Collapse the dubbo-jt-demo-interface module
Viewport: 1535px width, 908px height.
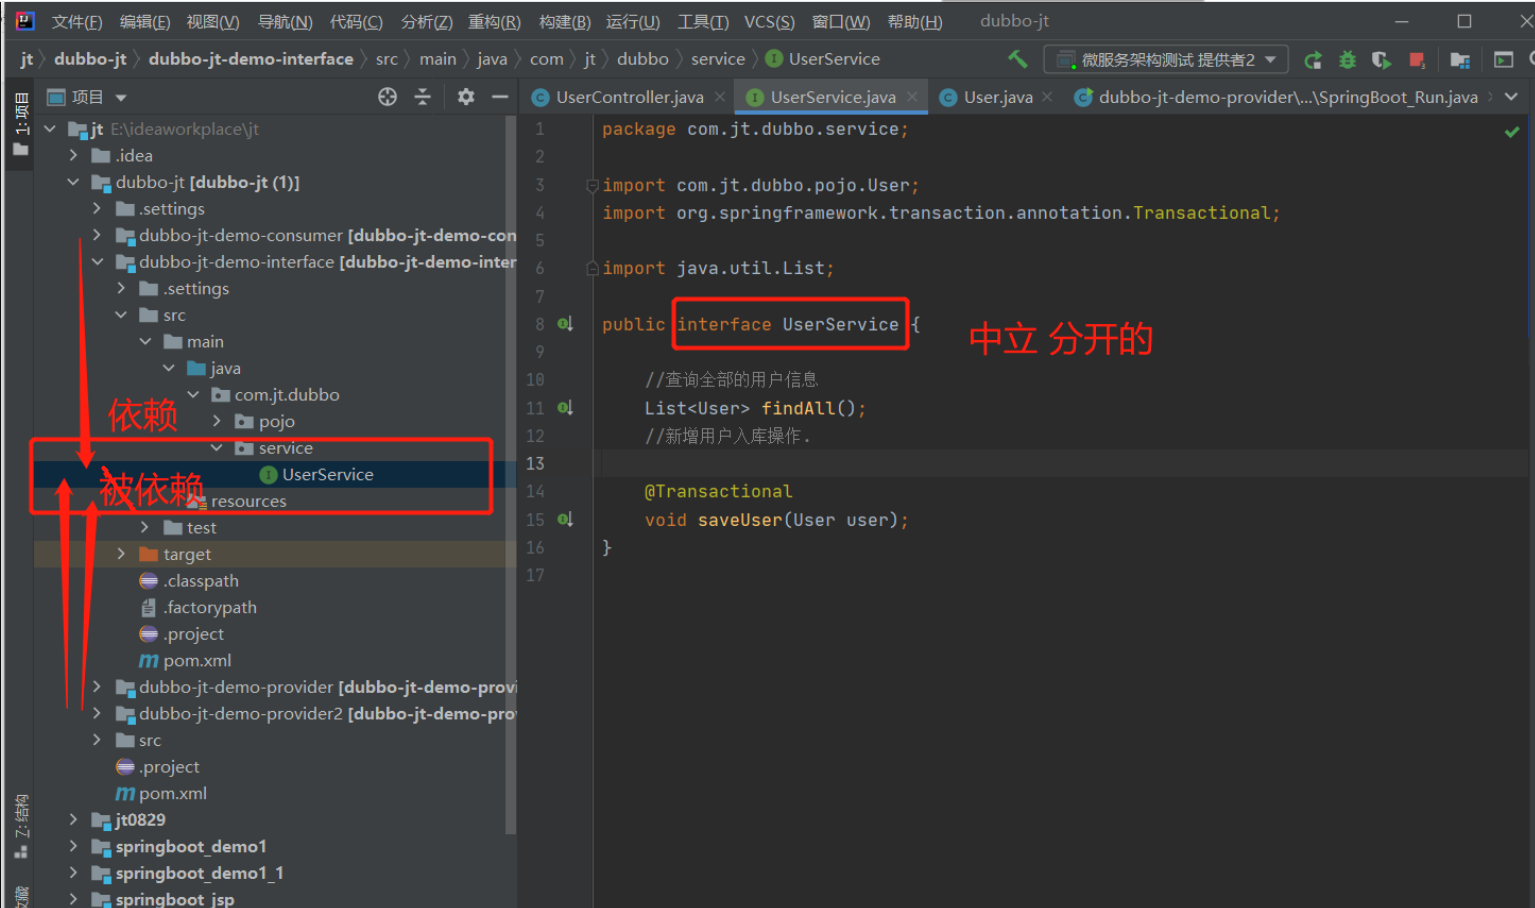coord(97,262)
